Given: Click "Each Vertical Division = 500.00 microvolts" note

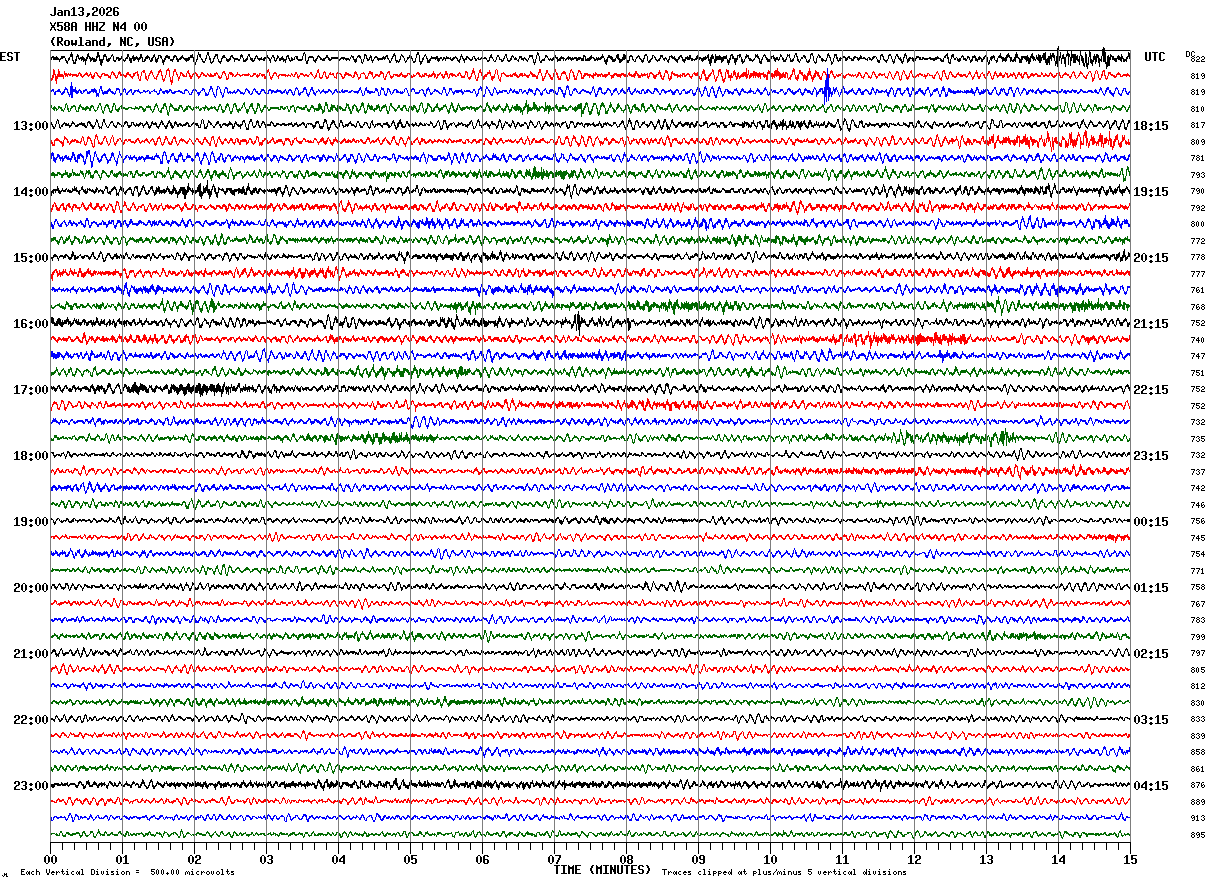Looking at the screenshot, I should coord(127,873).
